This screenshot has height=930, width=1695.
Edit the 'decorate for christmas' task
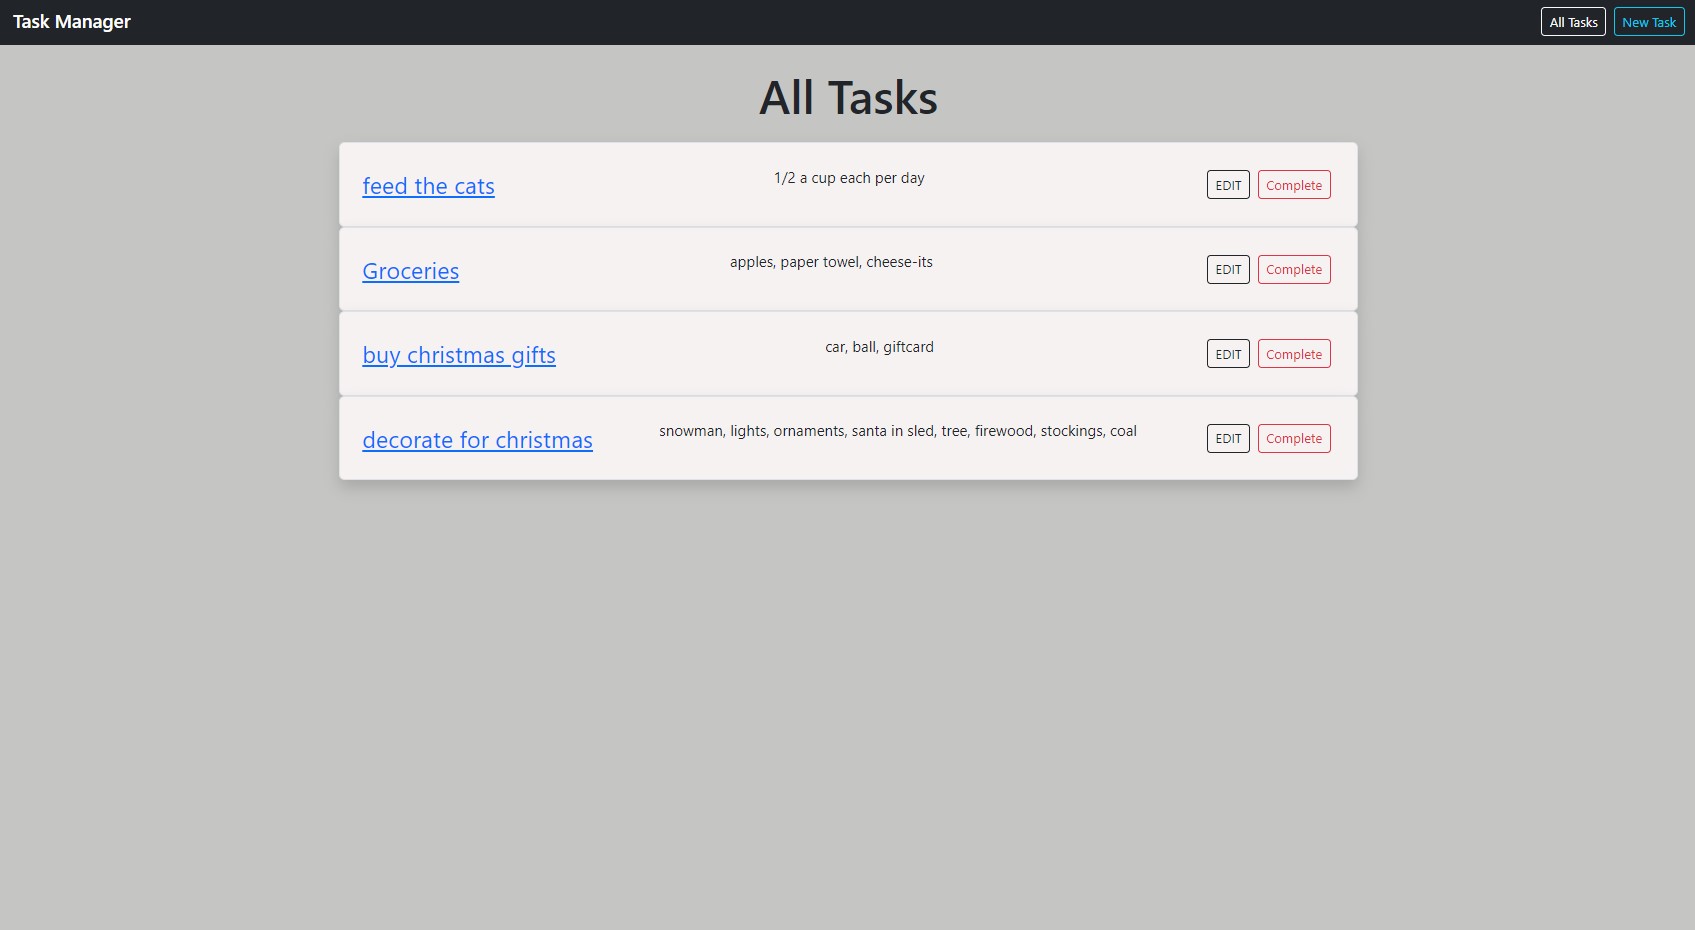tap(1228, 438)
